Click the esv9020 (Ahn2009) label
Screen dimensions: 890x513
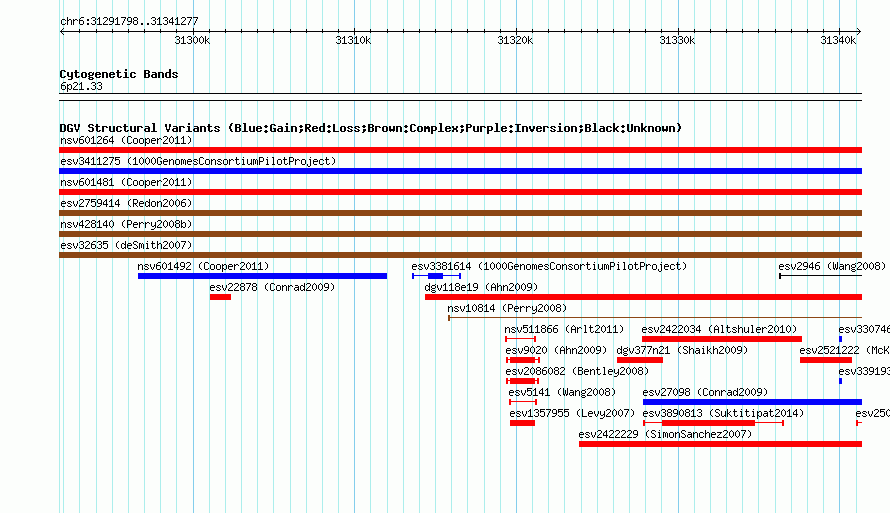(x=556, y=350)
